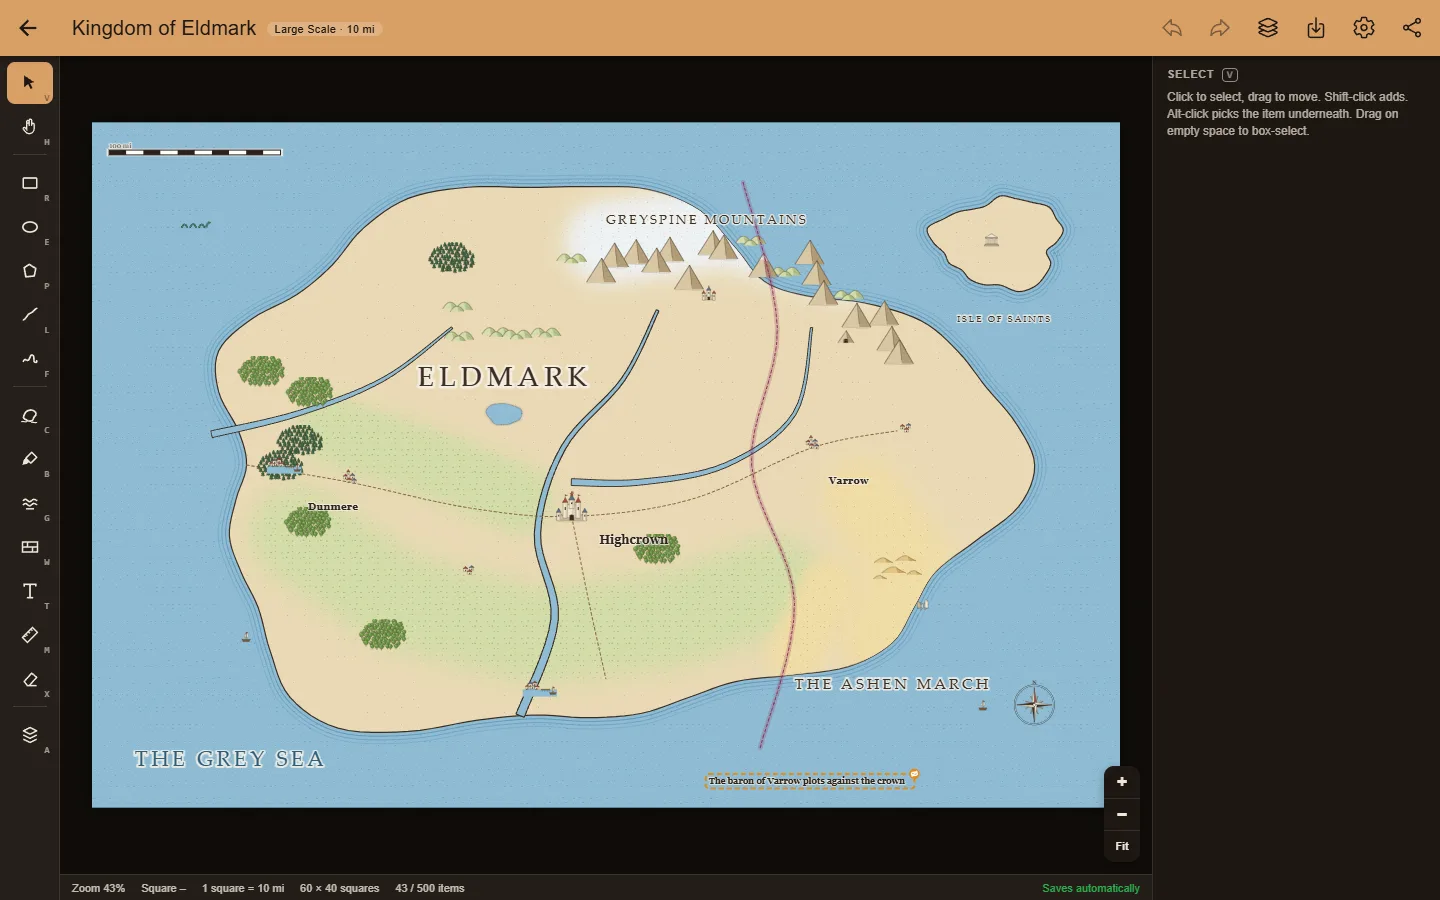Open the stacked layers tool in the left toolbar
The width and height of the screenshot is (1440, 900).
(x=30, y=735)
